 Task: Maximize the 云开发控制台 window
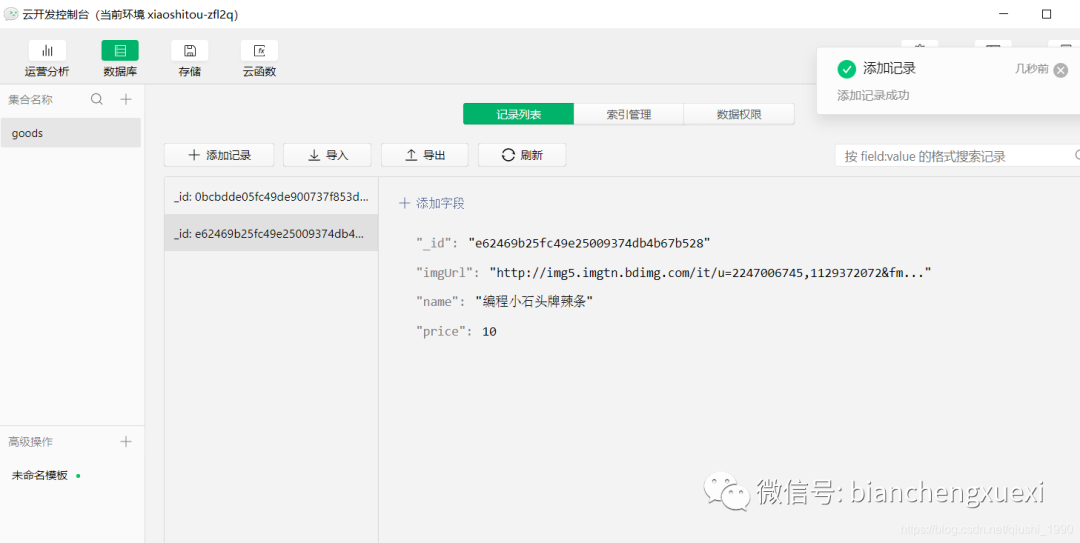coord(1047,14)
